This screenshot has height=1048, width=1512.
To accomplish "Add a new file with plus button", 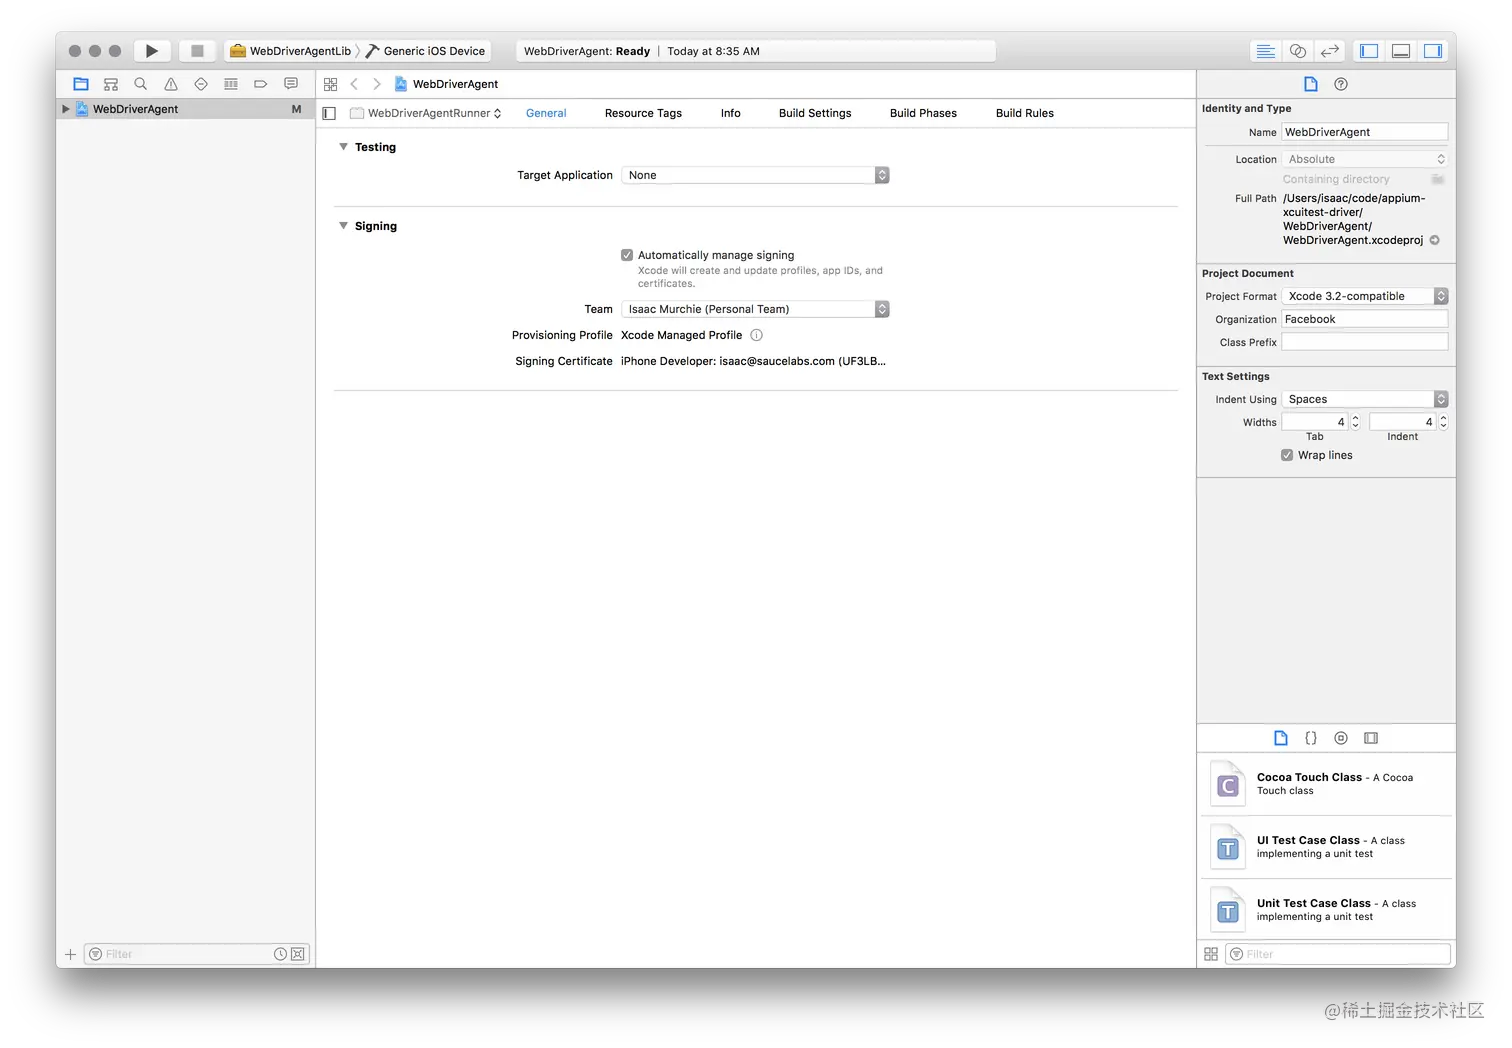I will click(70, 954).
